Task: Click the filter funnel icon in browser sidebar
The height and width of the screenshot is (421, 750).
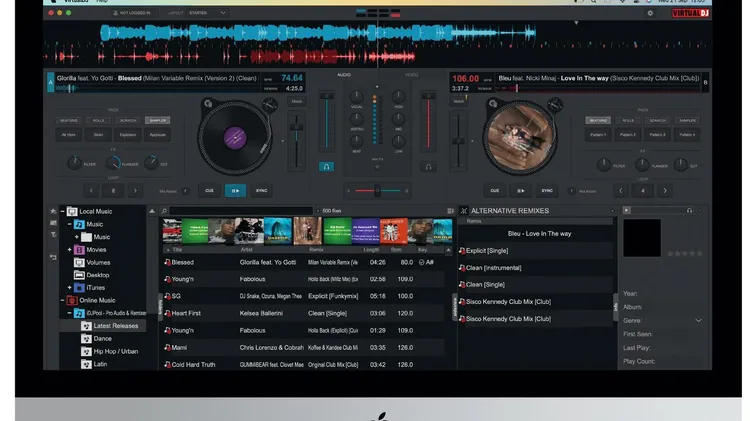Action: point(53,234)
